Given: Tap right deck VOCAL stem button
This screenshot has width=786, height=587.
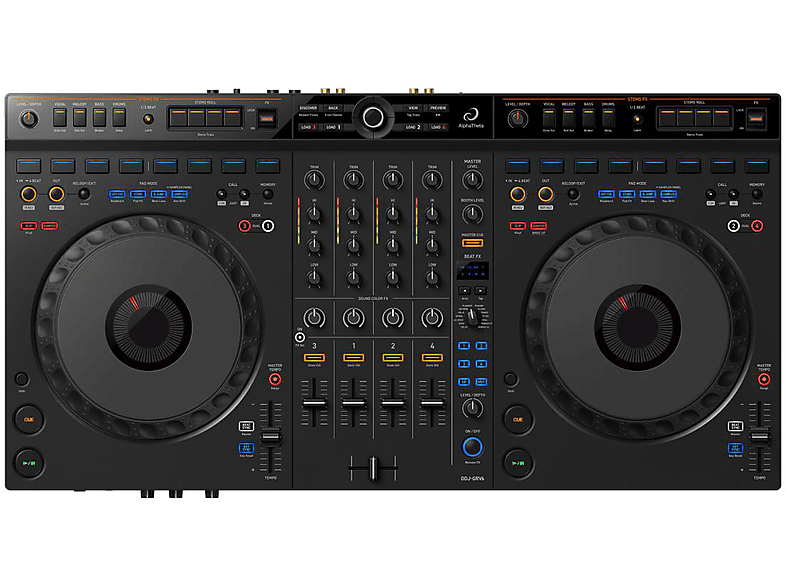Looking at the screenshot, I should point(549,117).
